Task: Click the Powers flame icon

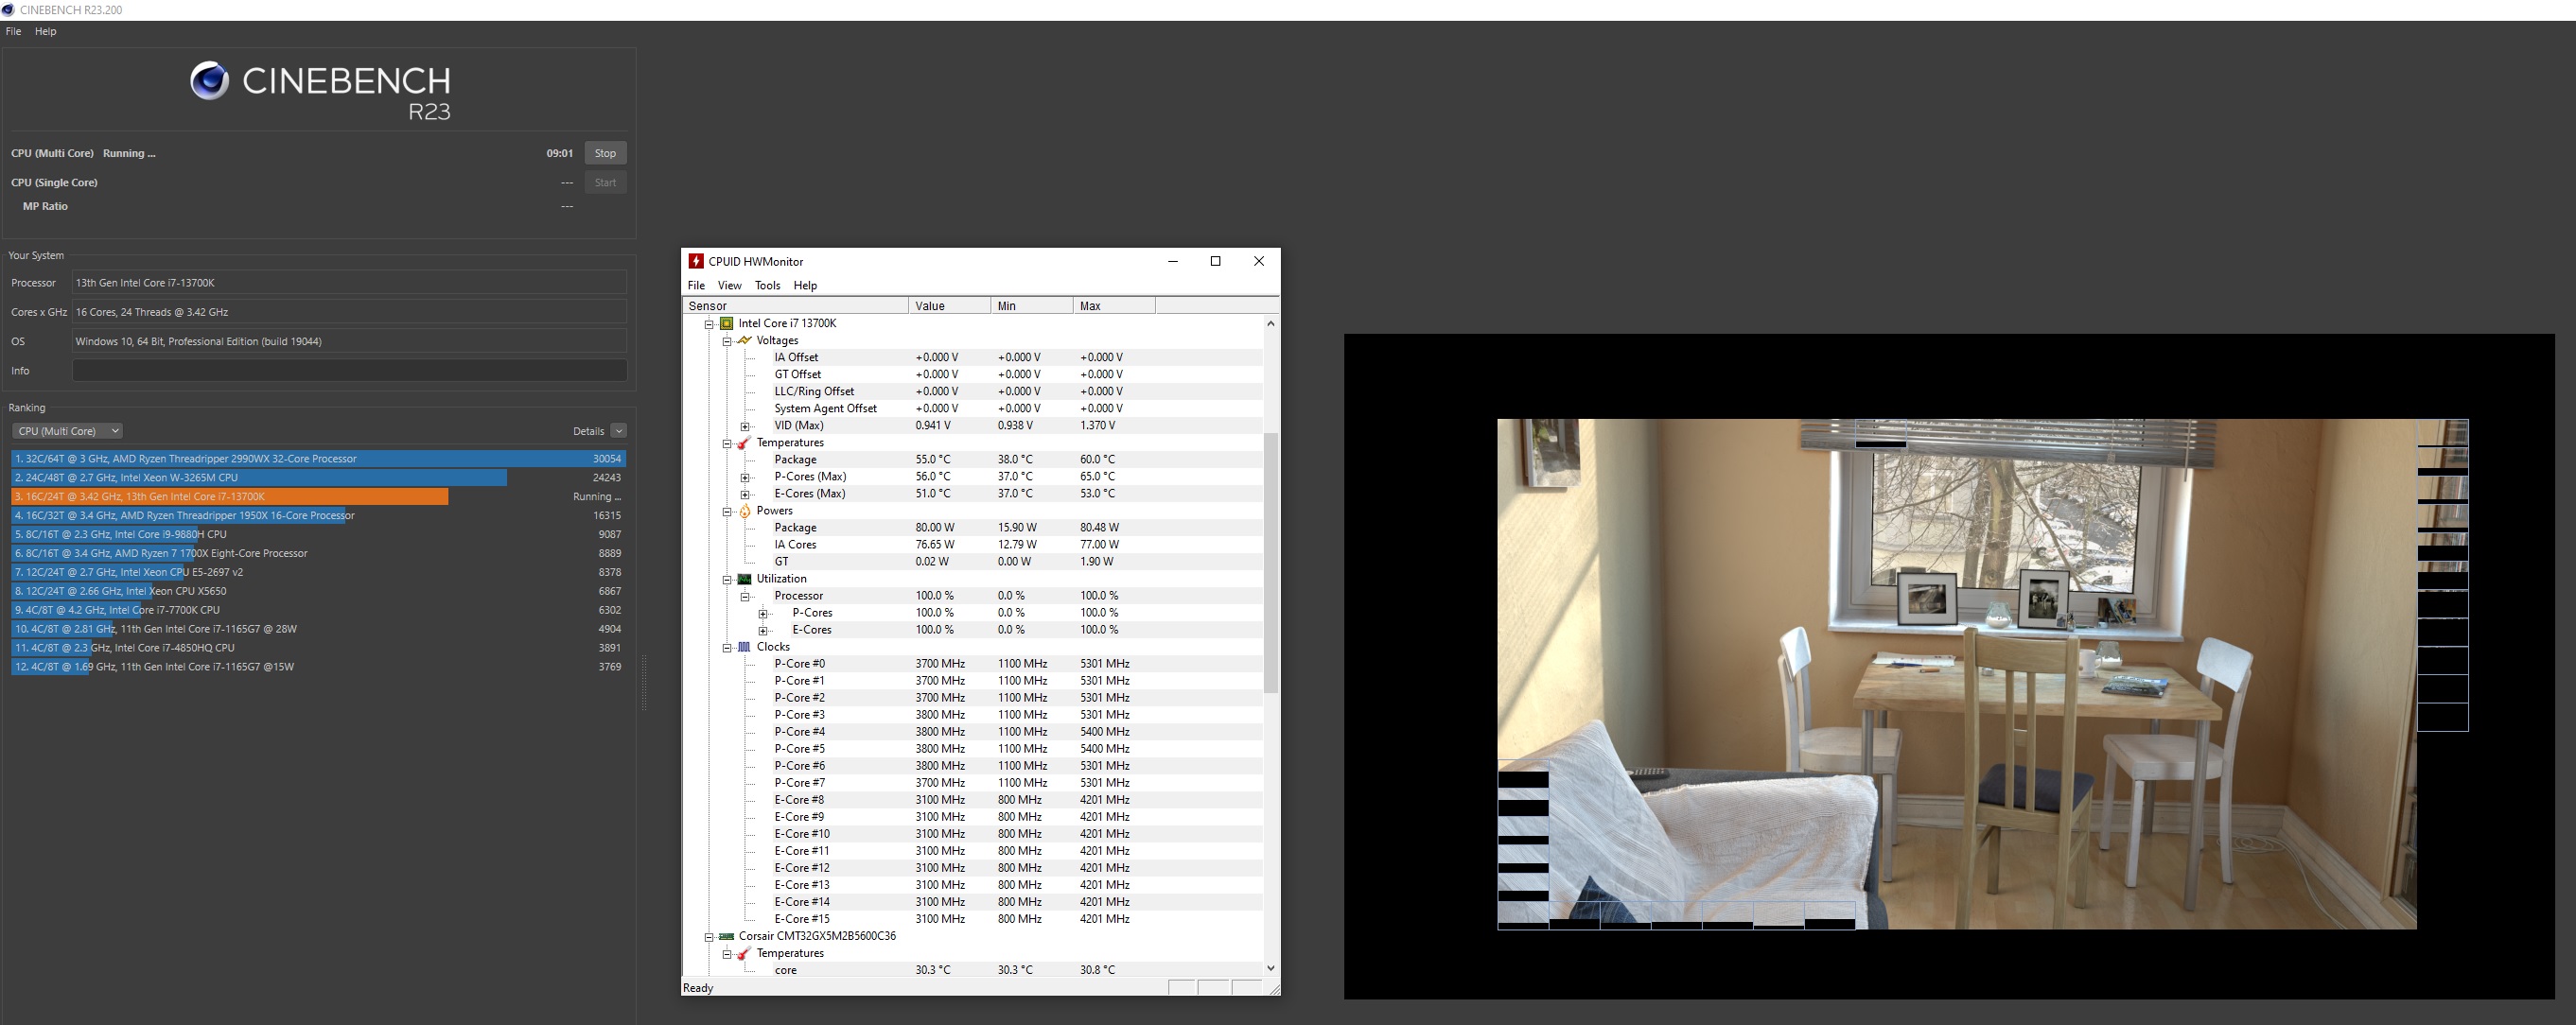Action: [x=744, y=511]
